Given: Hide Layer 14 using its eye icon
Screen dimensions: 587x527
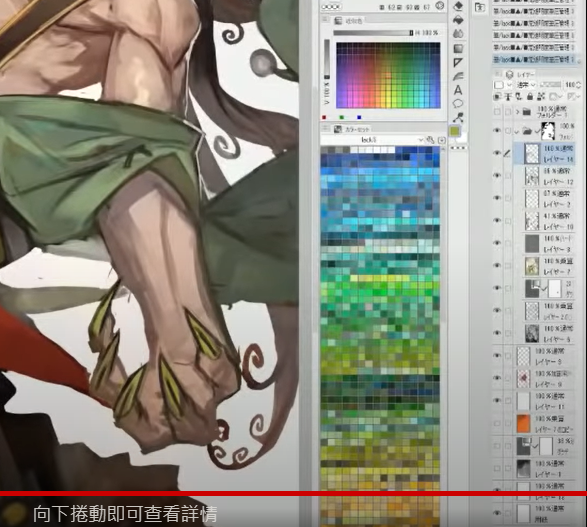Looking at the screenshot, I should point(497,153).
